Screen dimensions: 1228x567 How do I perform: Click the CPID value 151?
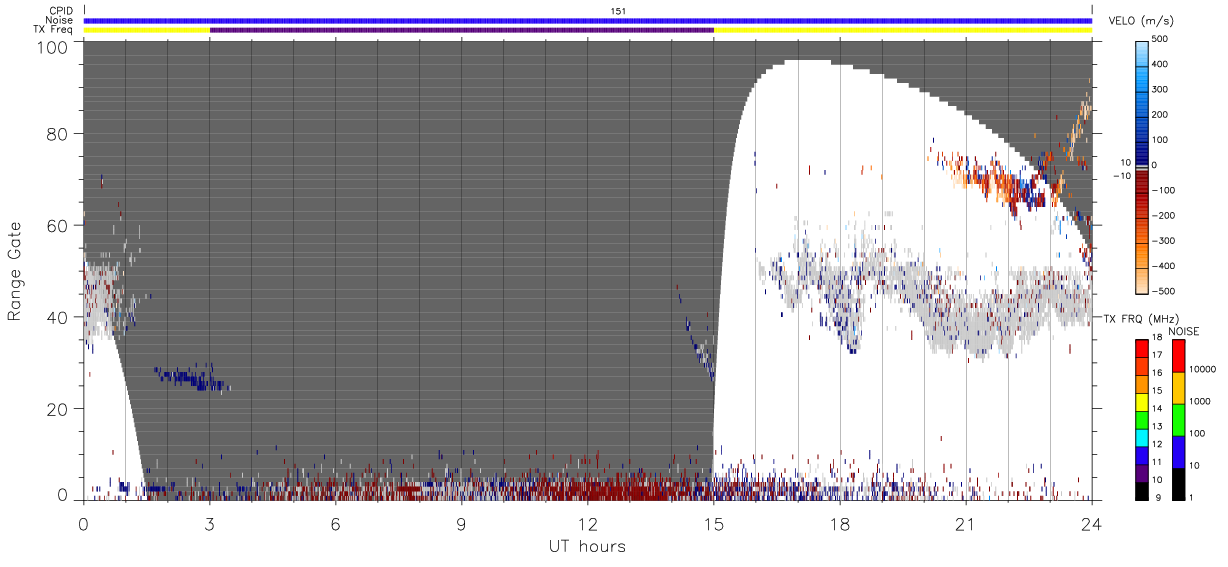point(618,11)
